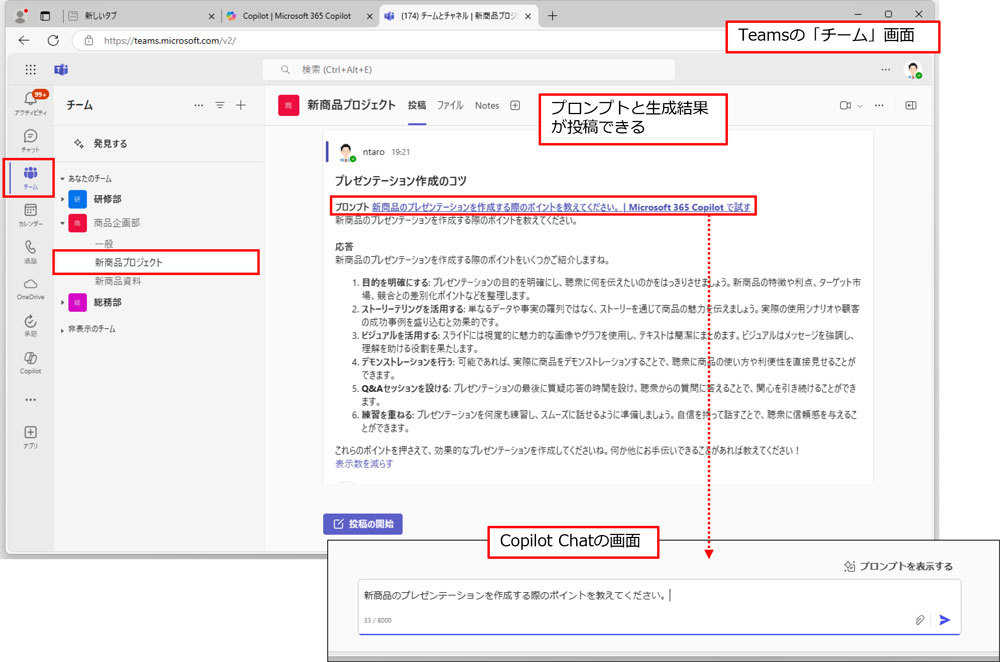Switch to the ファイル tab
Viewport: 1000px width, 662px height.
coord(452,105)
